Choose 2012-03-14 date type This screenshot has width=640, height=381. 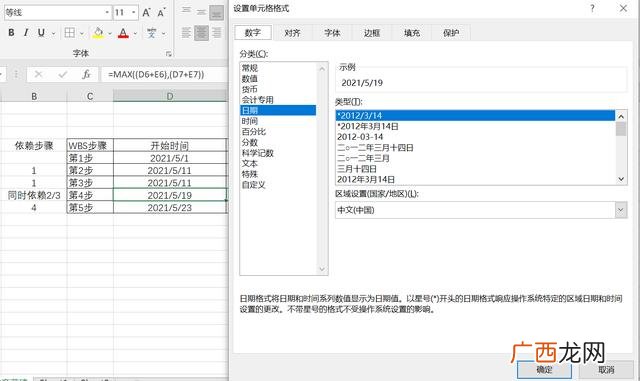(x=476, y=137)
